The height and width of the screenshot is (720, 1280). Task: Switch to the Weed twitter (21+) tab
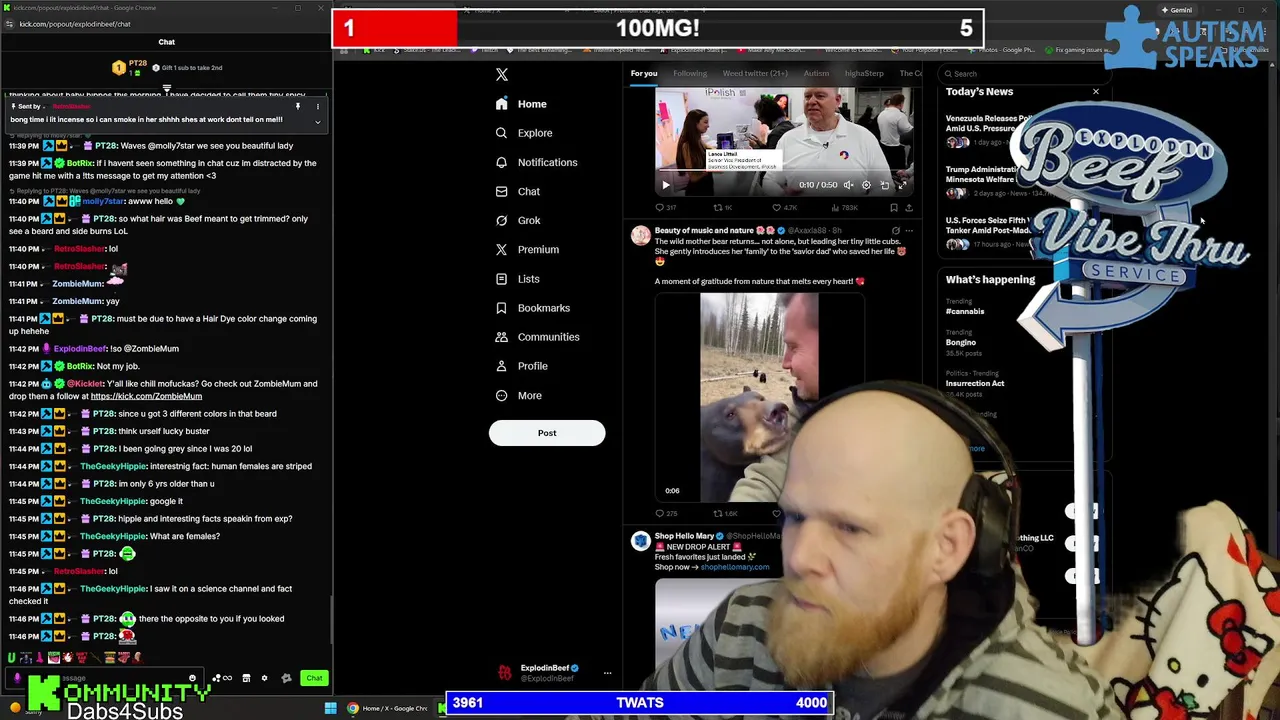[x=755, y=73]
